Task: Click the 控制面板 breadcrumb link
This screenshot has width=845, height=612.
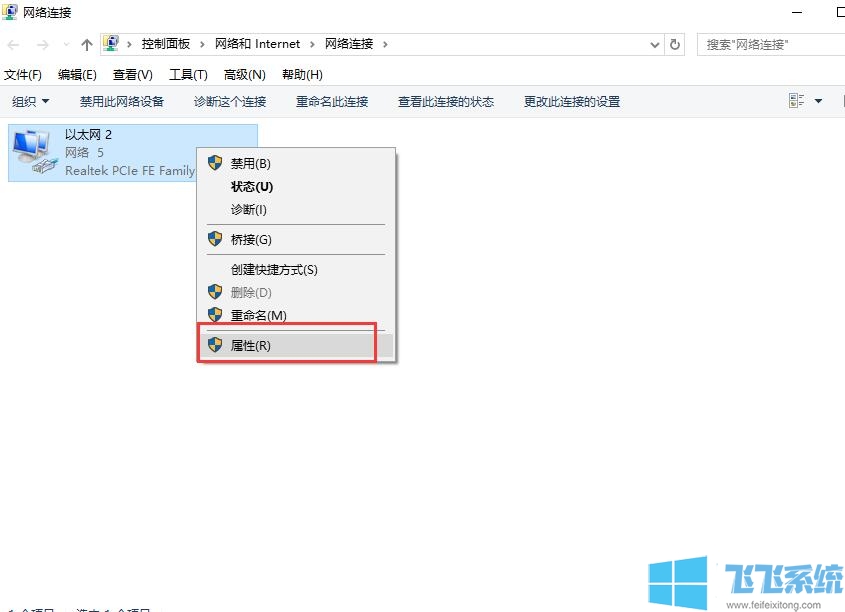Action: tap(167, 43)
